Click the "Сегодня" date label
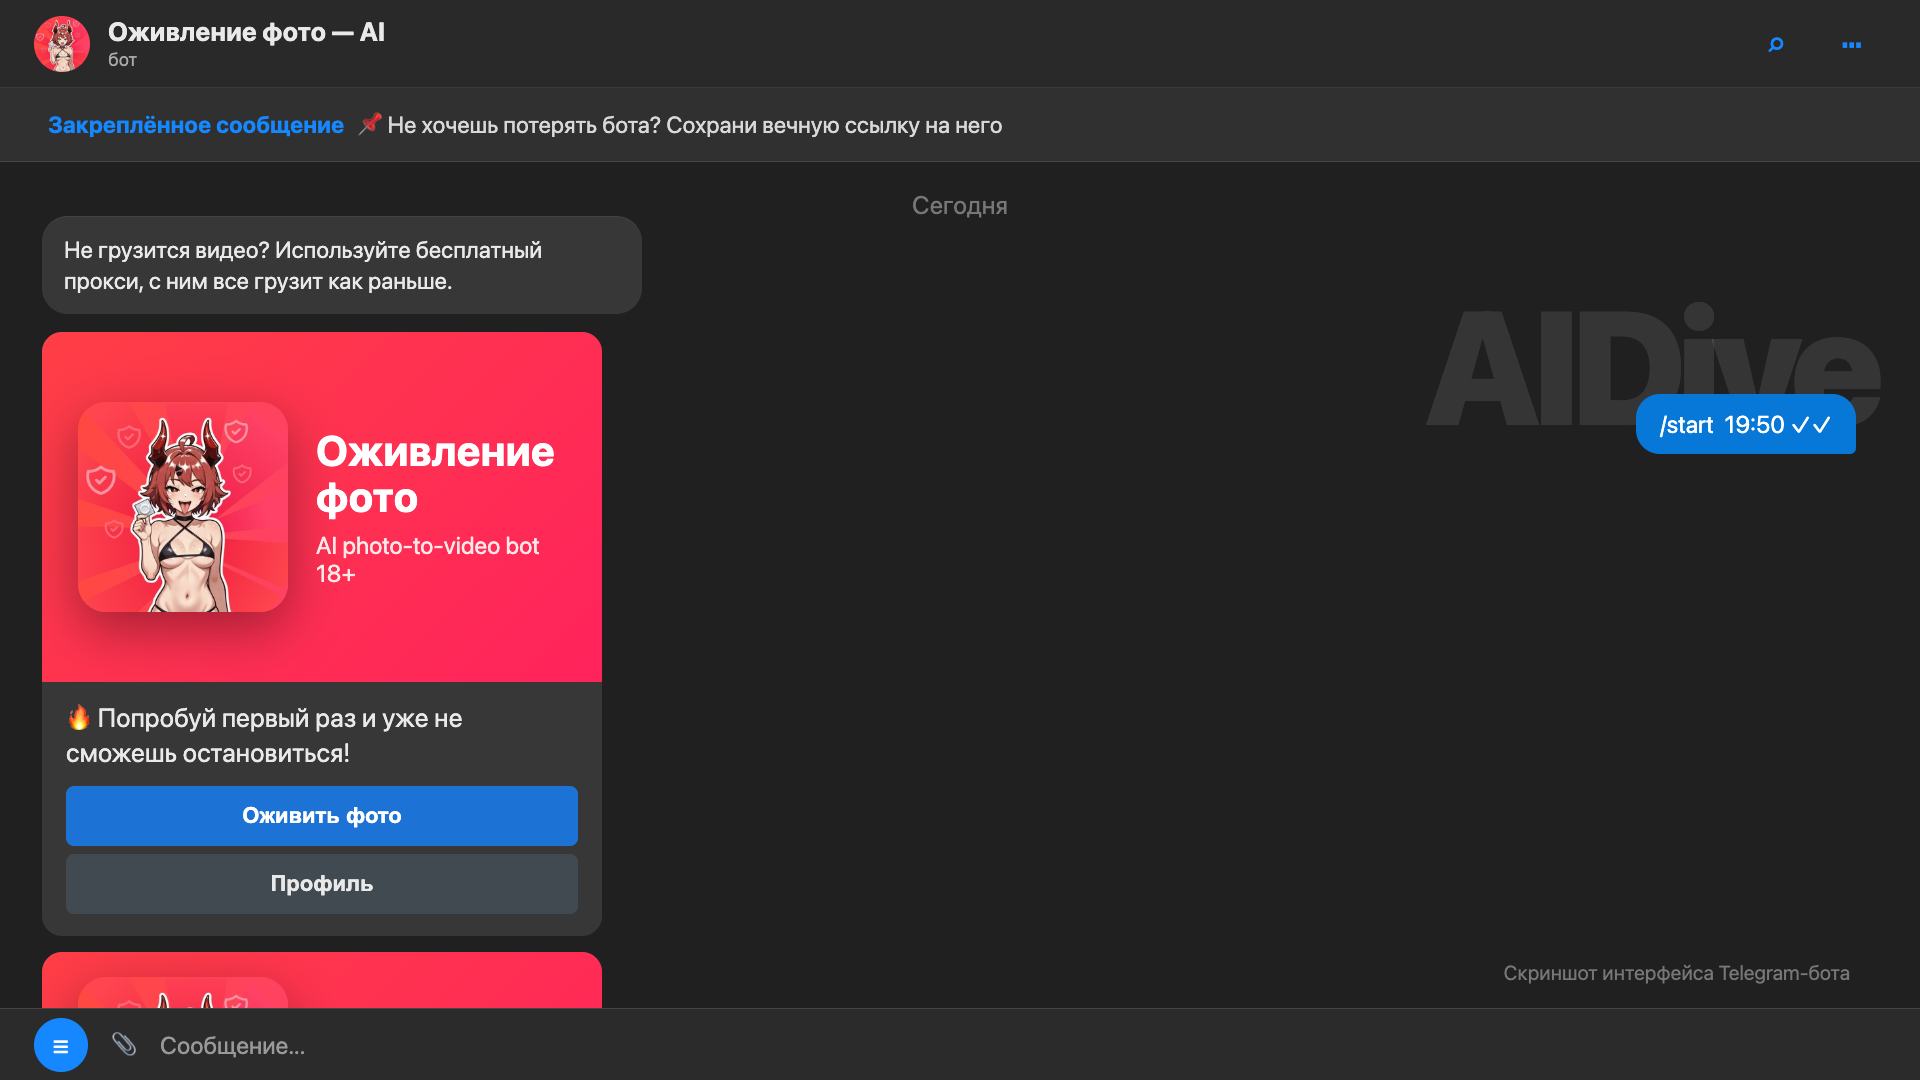The image size is (1920, 1080). (x=960, y=205)
